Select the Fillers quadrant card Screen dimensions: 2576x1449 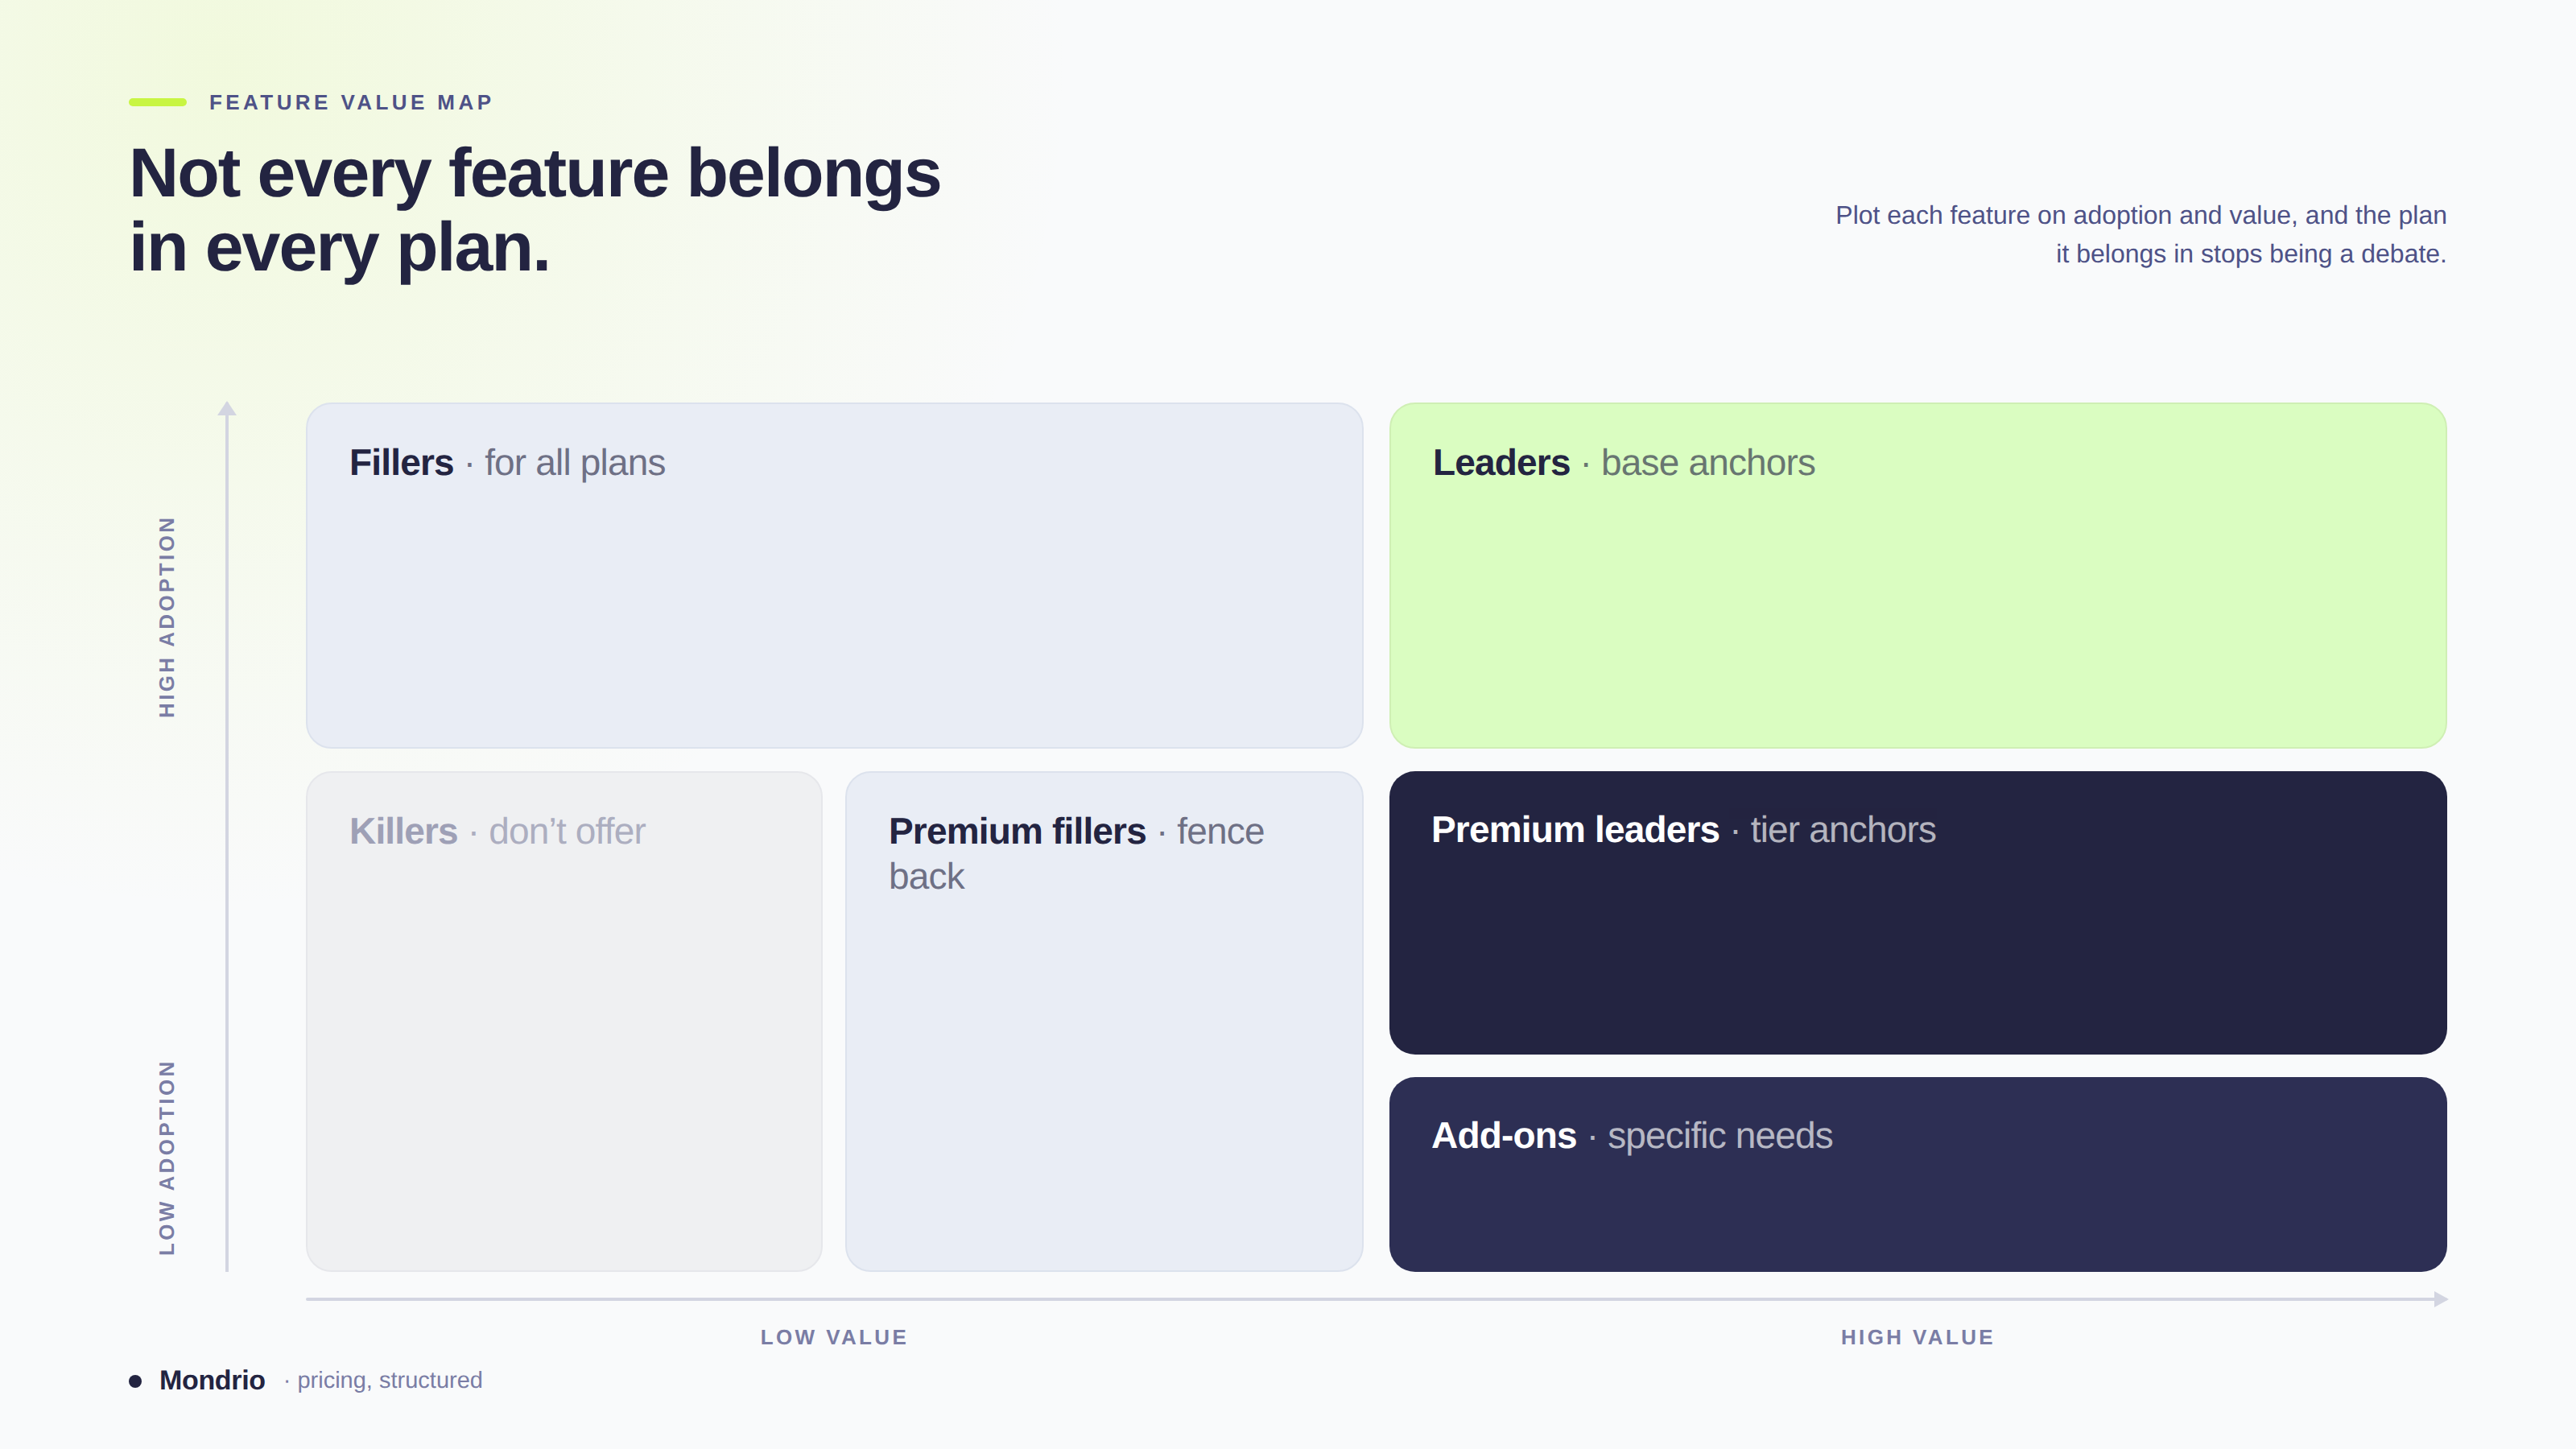(834, 575)
